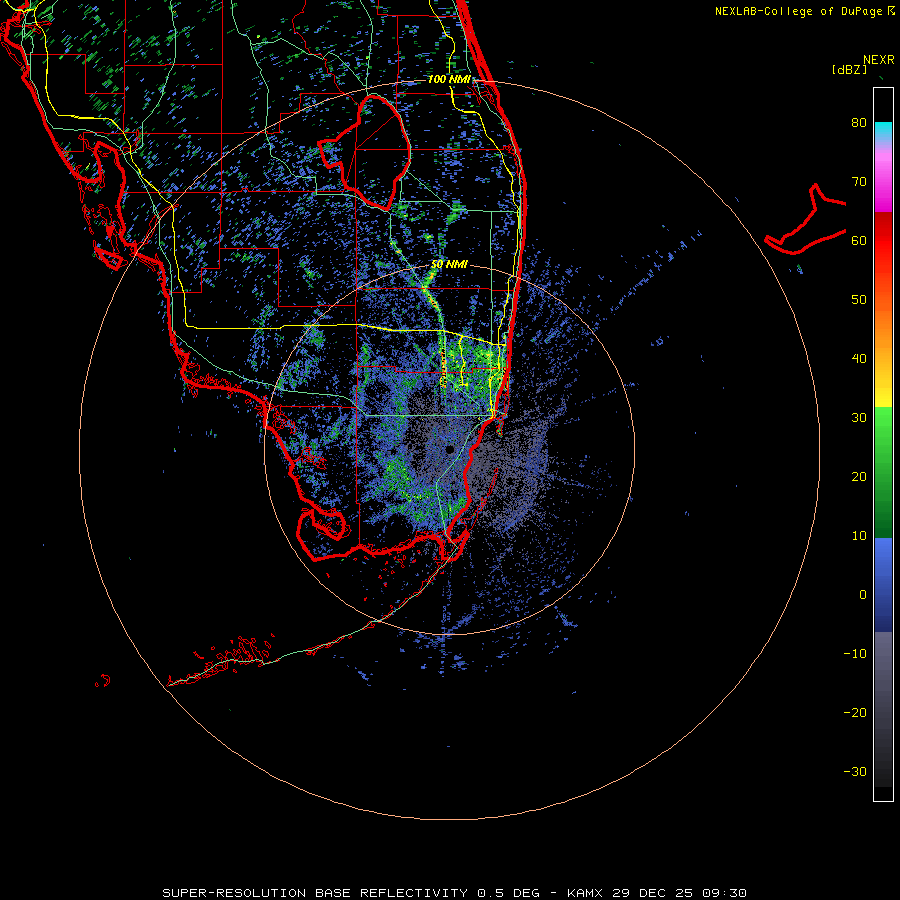Click the 100 NMI range ring label

[x=449, y=79]
